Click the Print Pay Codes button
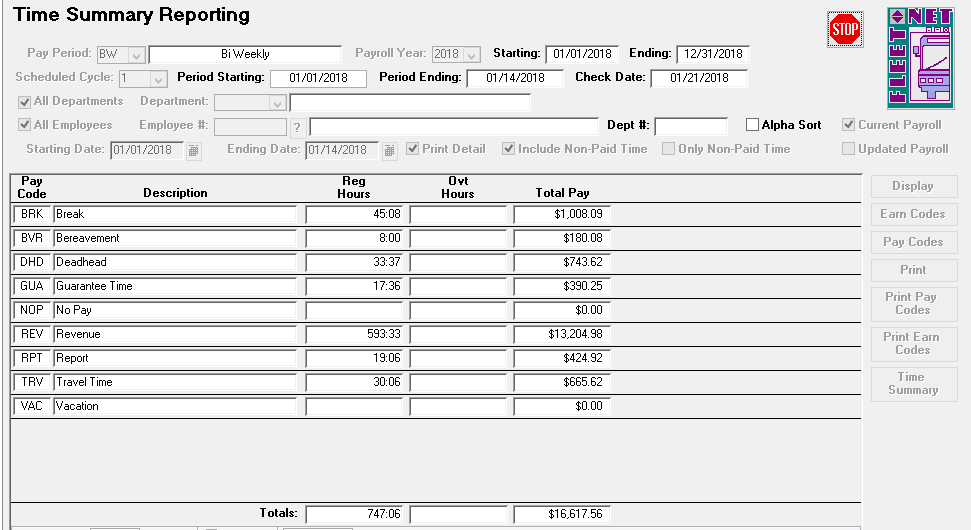 [912, 303]
